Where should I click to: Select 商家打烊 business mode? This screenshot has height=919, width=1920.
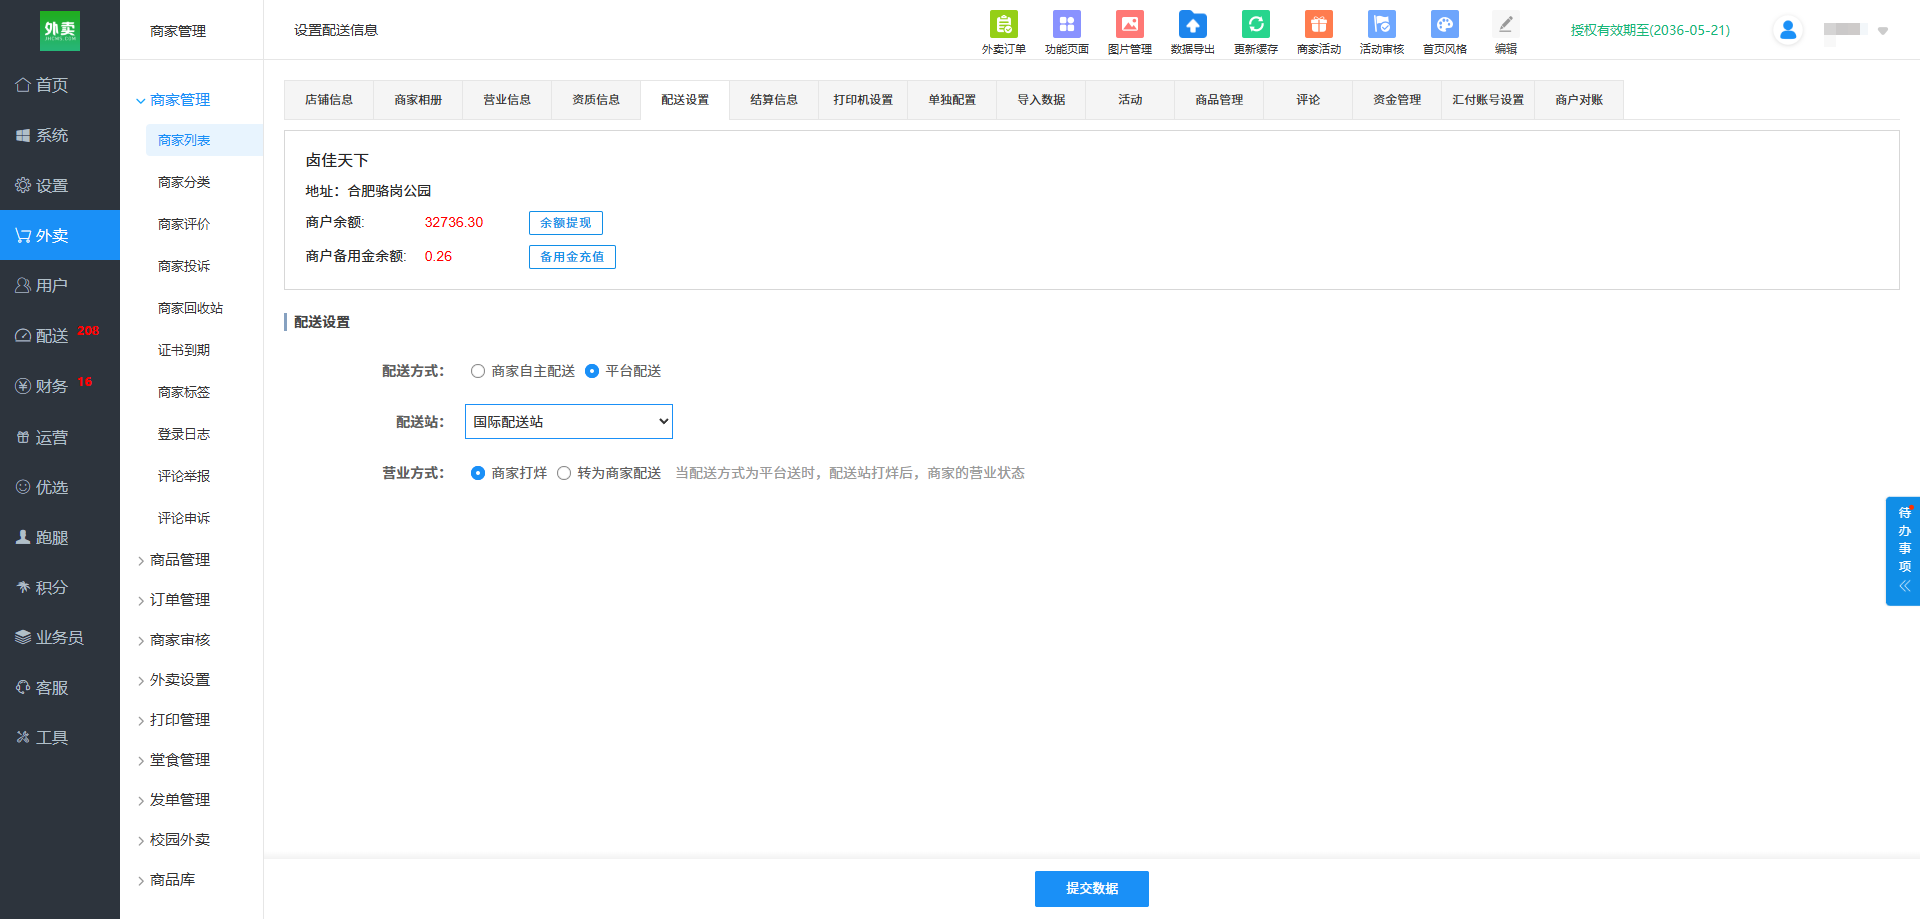point(478,473)
